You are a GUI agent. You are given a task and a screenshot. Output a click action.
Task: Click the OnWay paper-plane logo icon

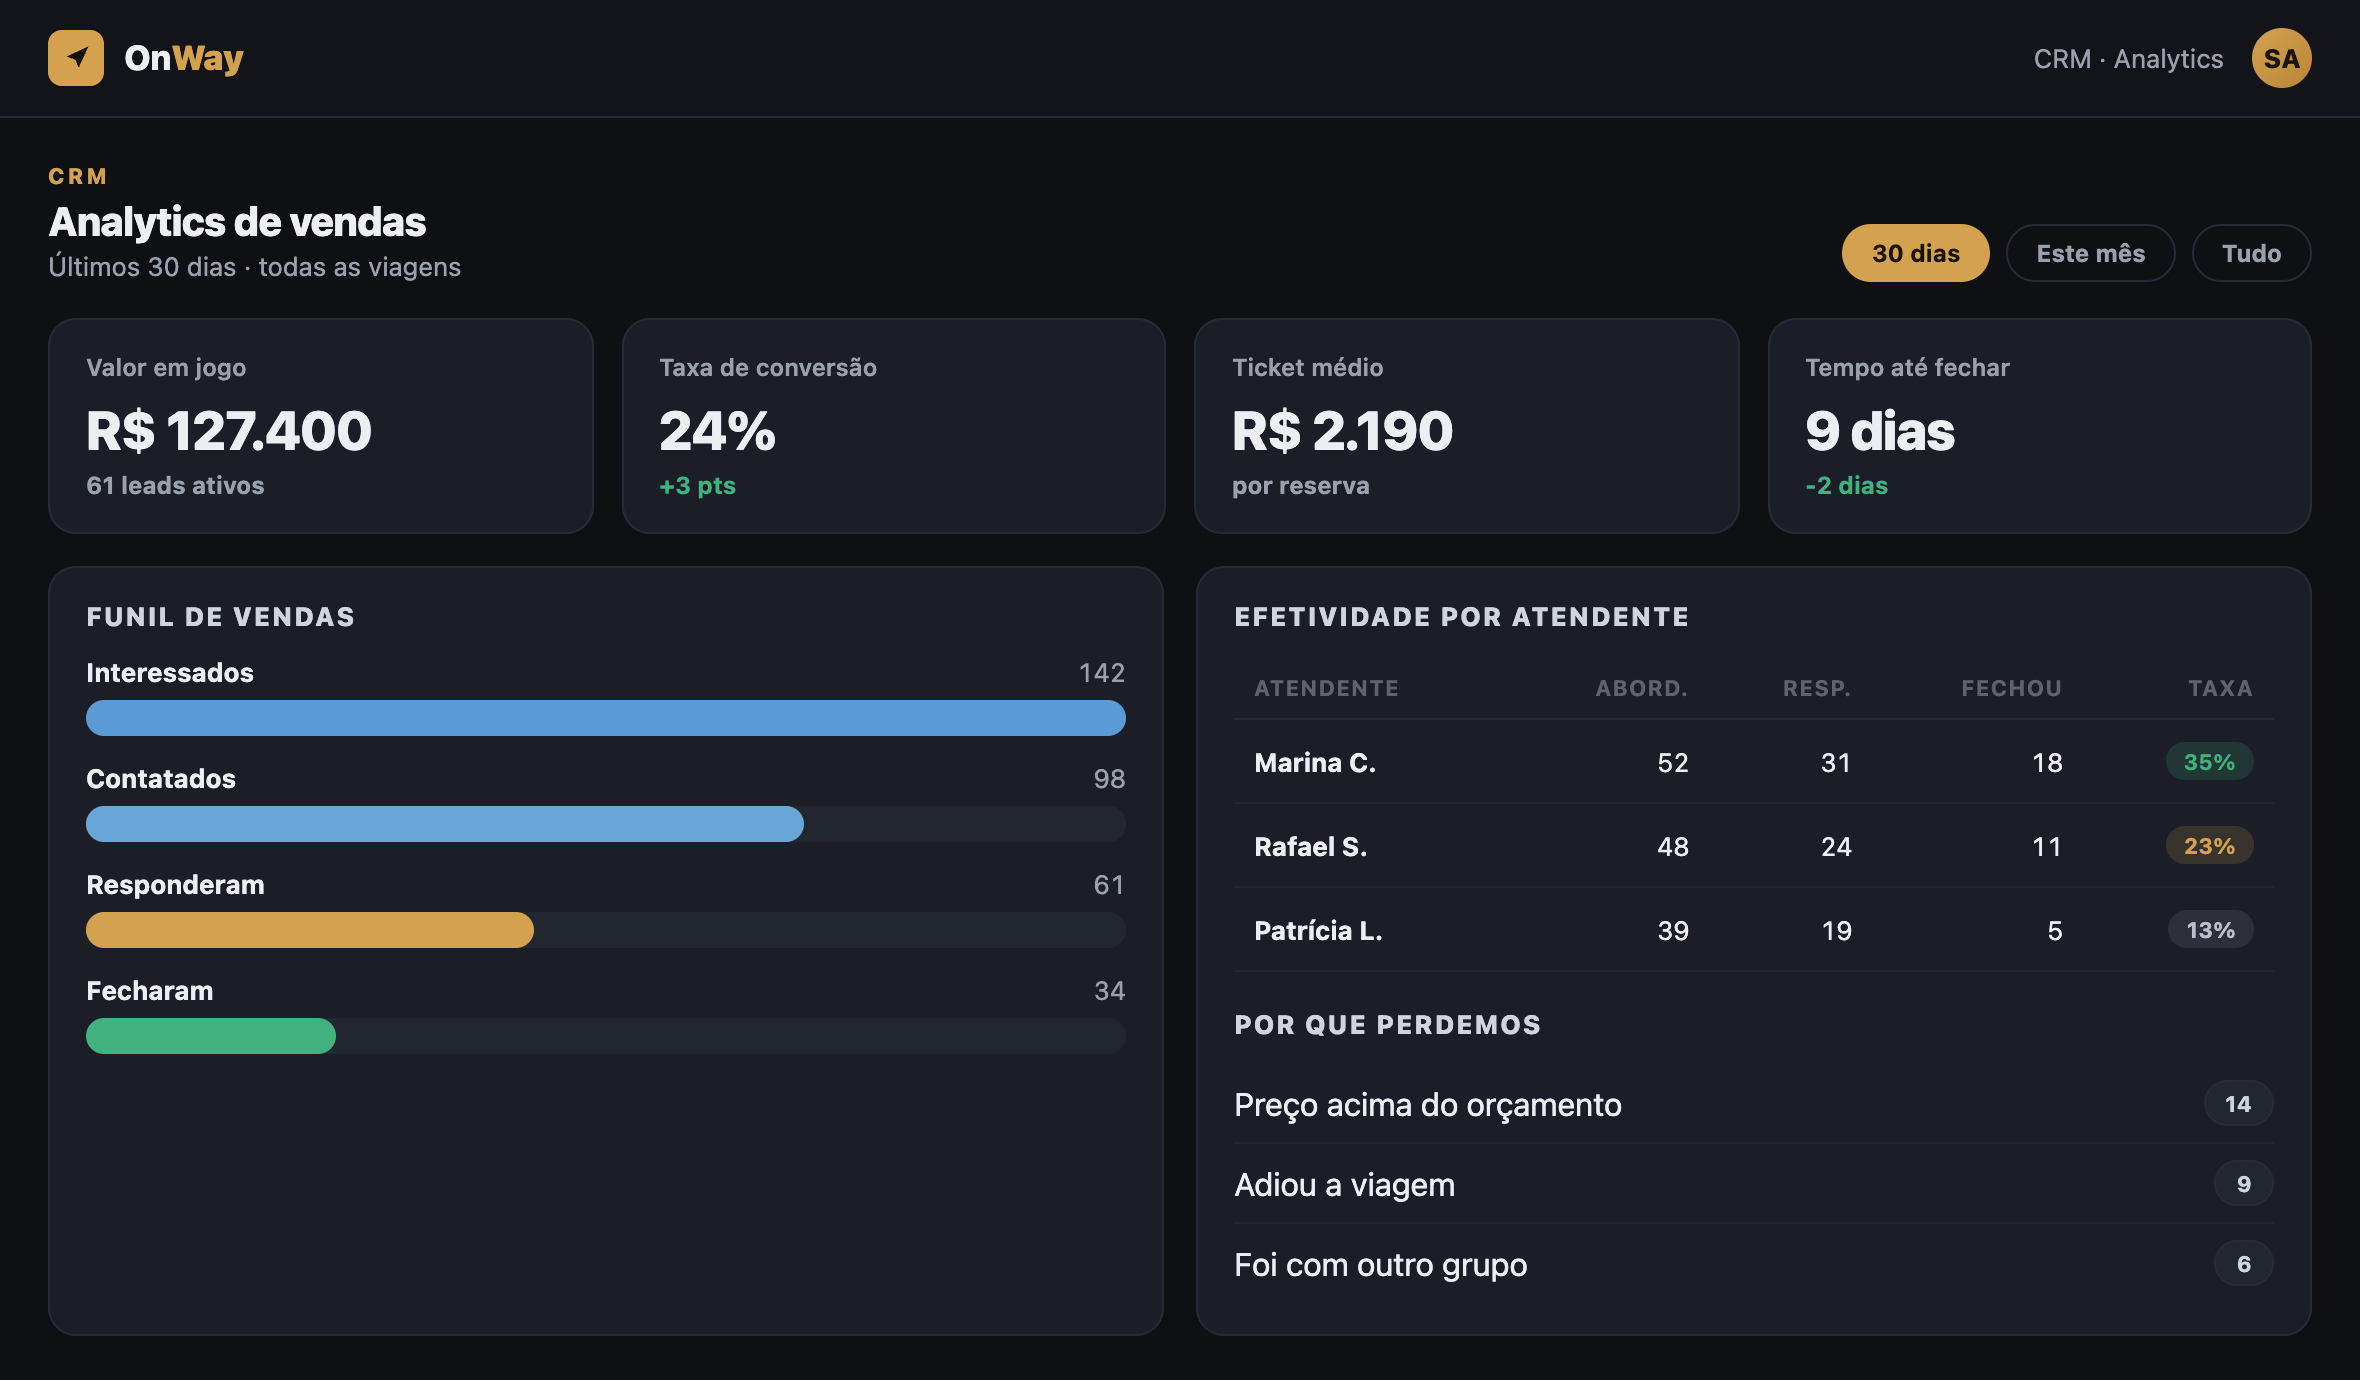(76, 58)
